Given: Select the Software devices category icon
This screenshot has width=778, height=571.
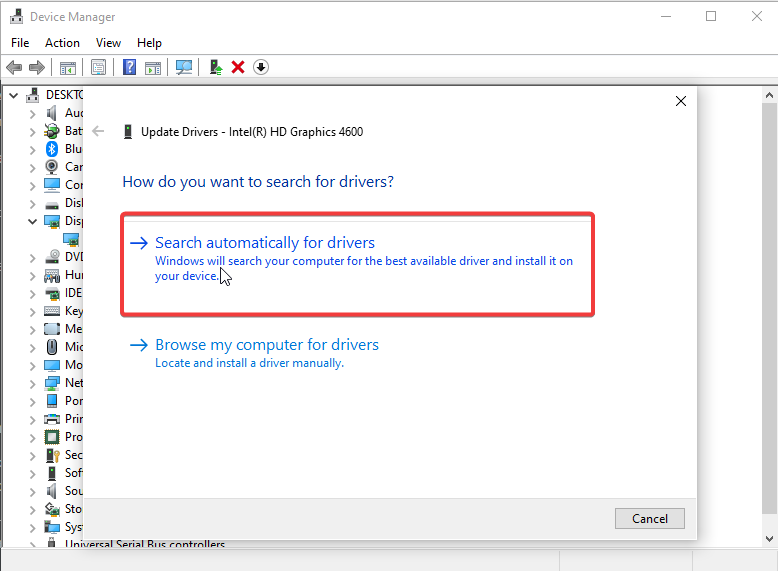Looking at the screenshot, I should click(x=52, y=473).
